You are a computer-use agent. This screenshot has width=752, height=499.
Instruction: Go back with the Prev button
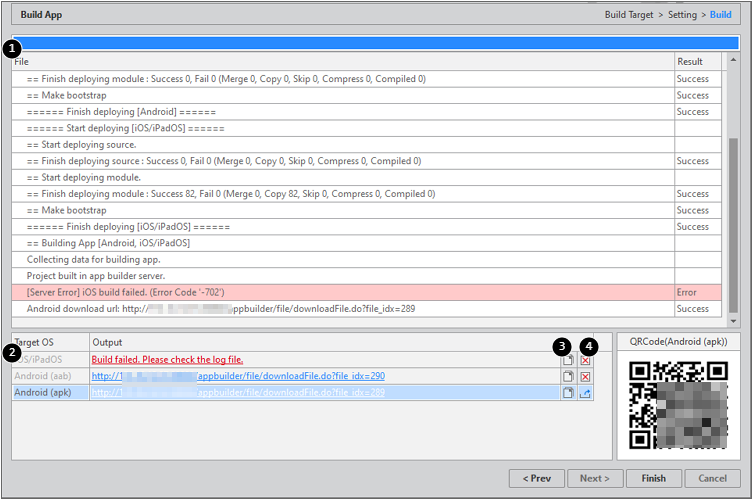click(538, 478)
